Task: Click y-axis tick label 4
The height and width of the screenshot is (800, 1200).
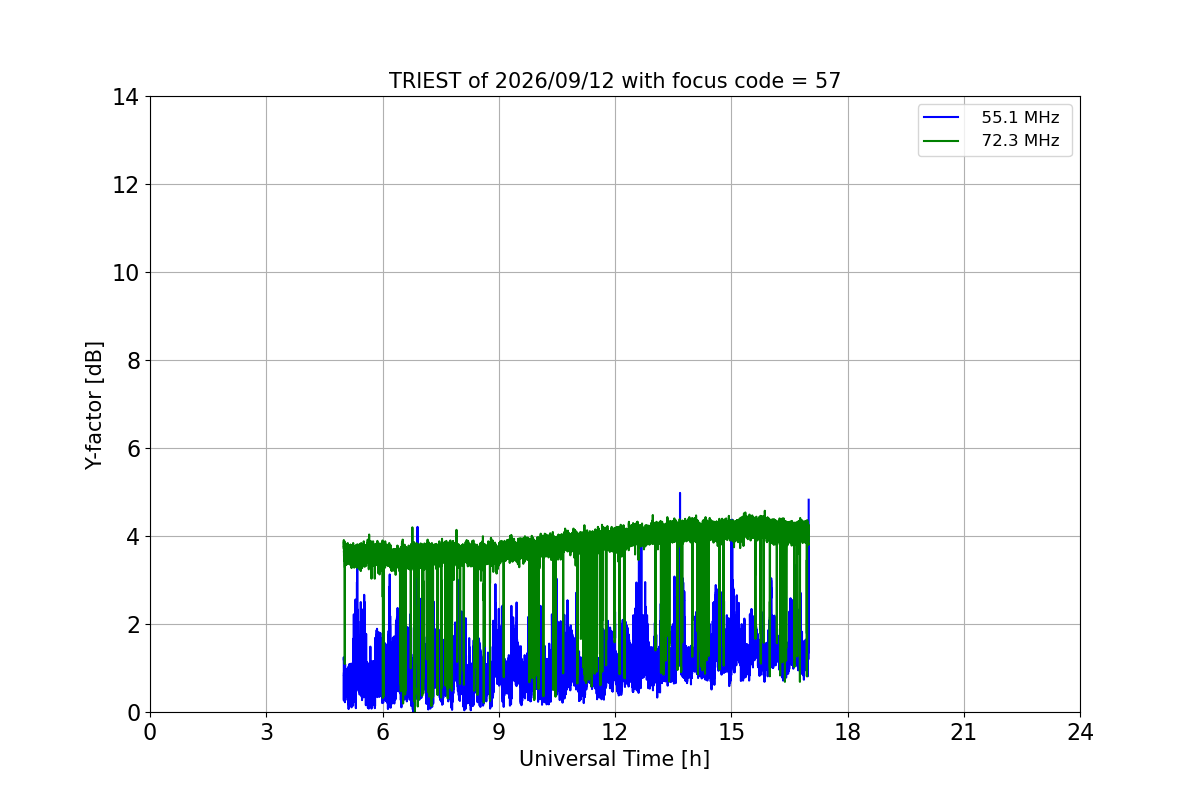Action: 132,537
